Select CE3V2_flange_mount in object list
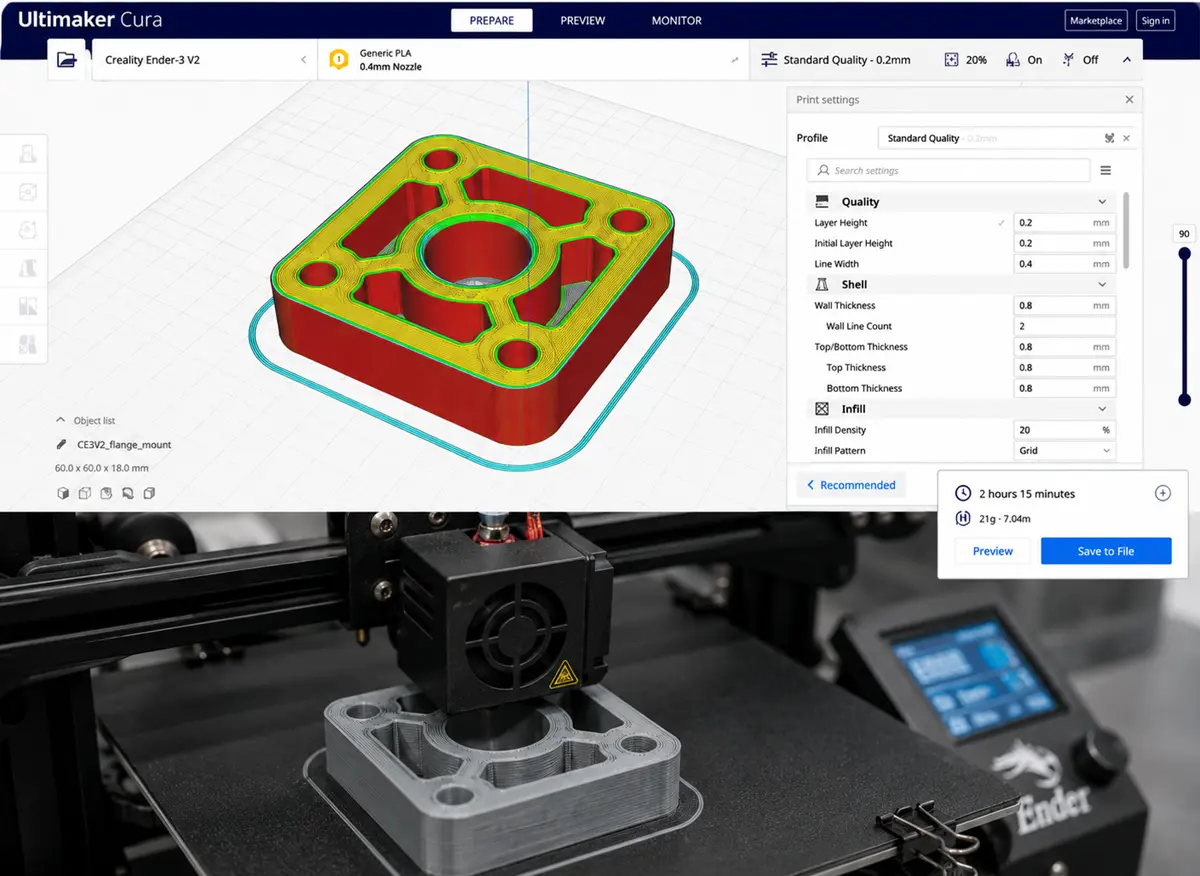The height and width of the screenshot is (876, 1200). (124, 445)
